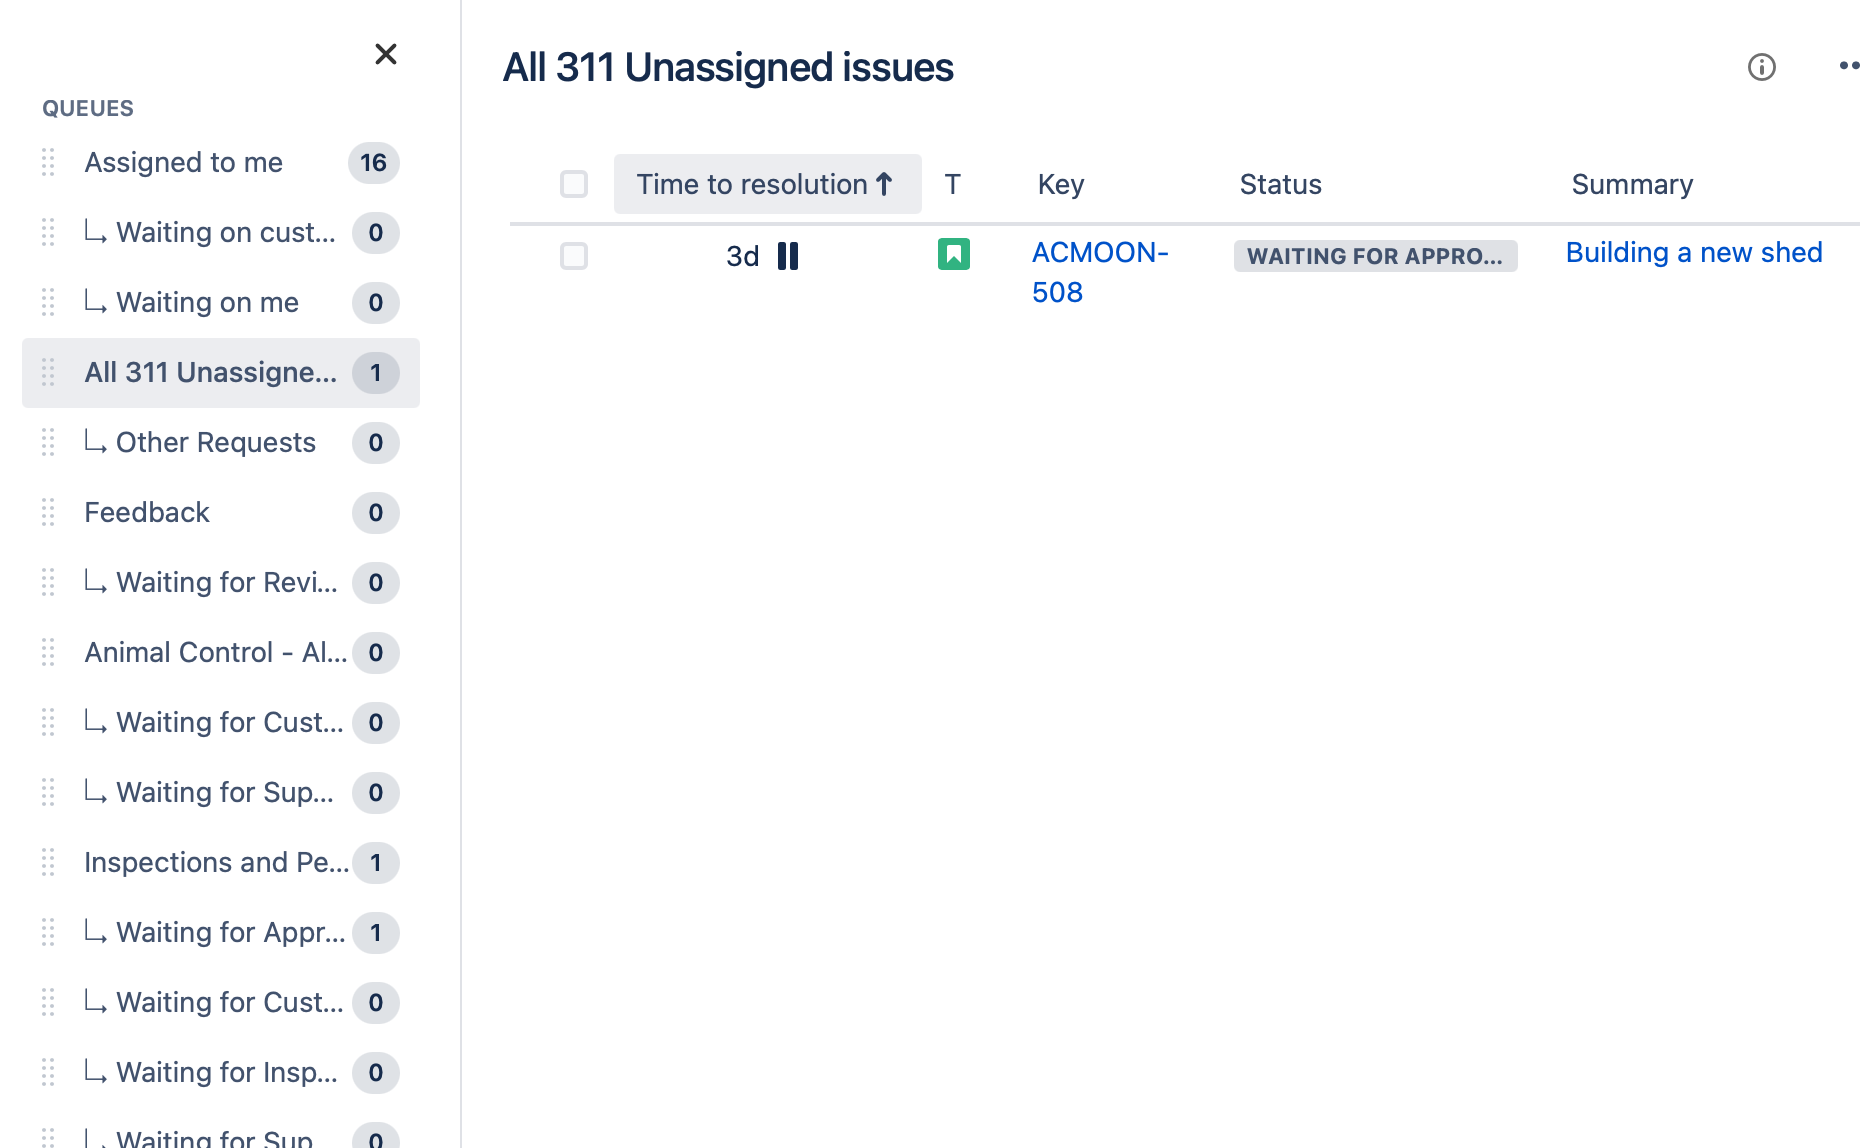This screenshot has height=1148, width=1860.
Task: Grab the drag handle beside Inspections and Pe... queue
Action: point(48,863)
